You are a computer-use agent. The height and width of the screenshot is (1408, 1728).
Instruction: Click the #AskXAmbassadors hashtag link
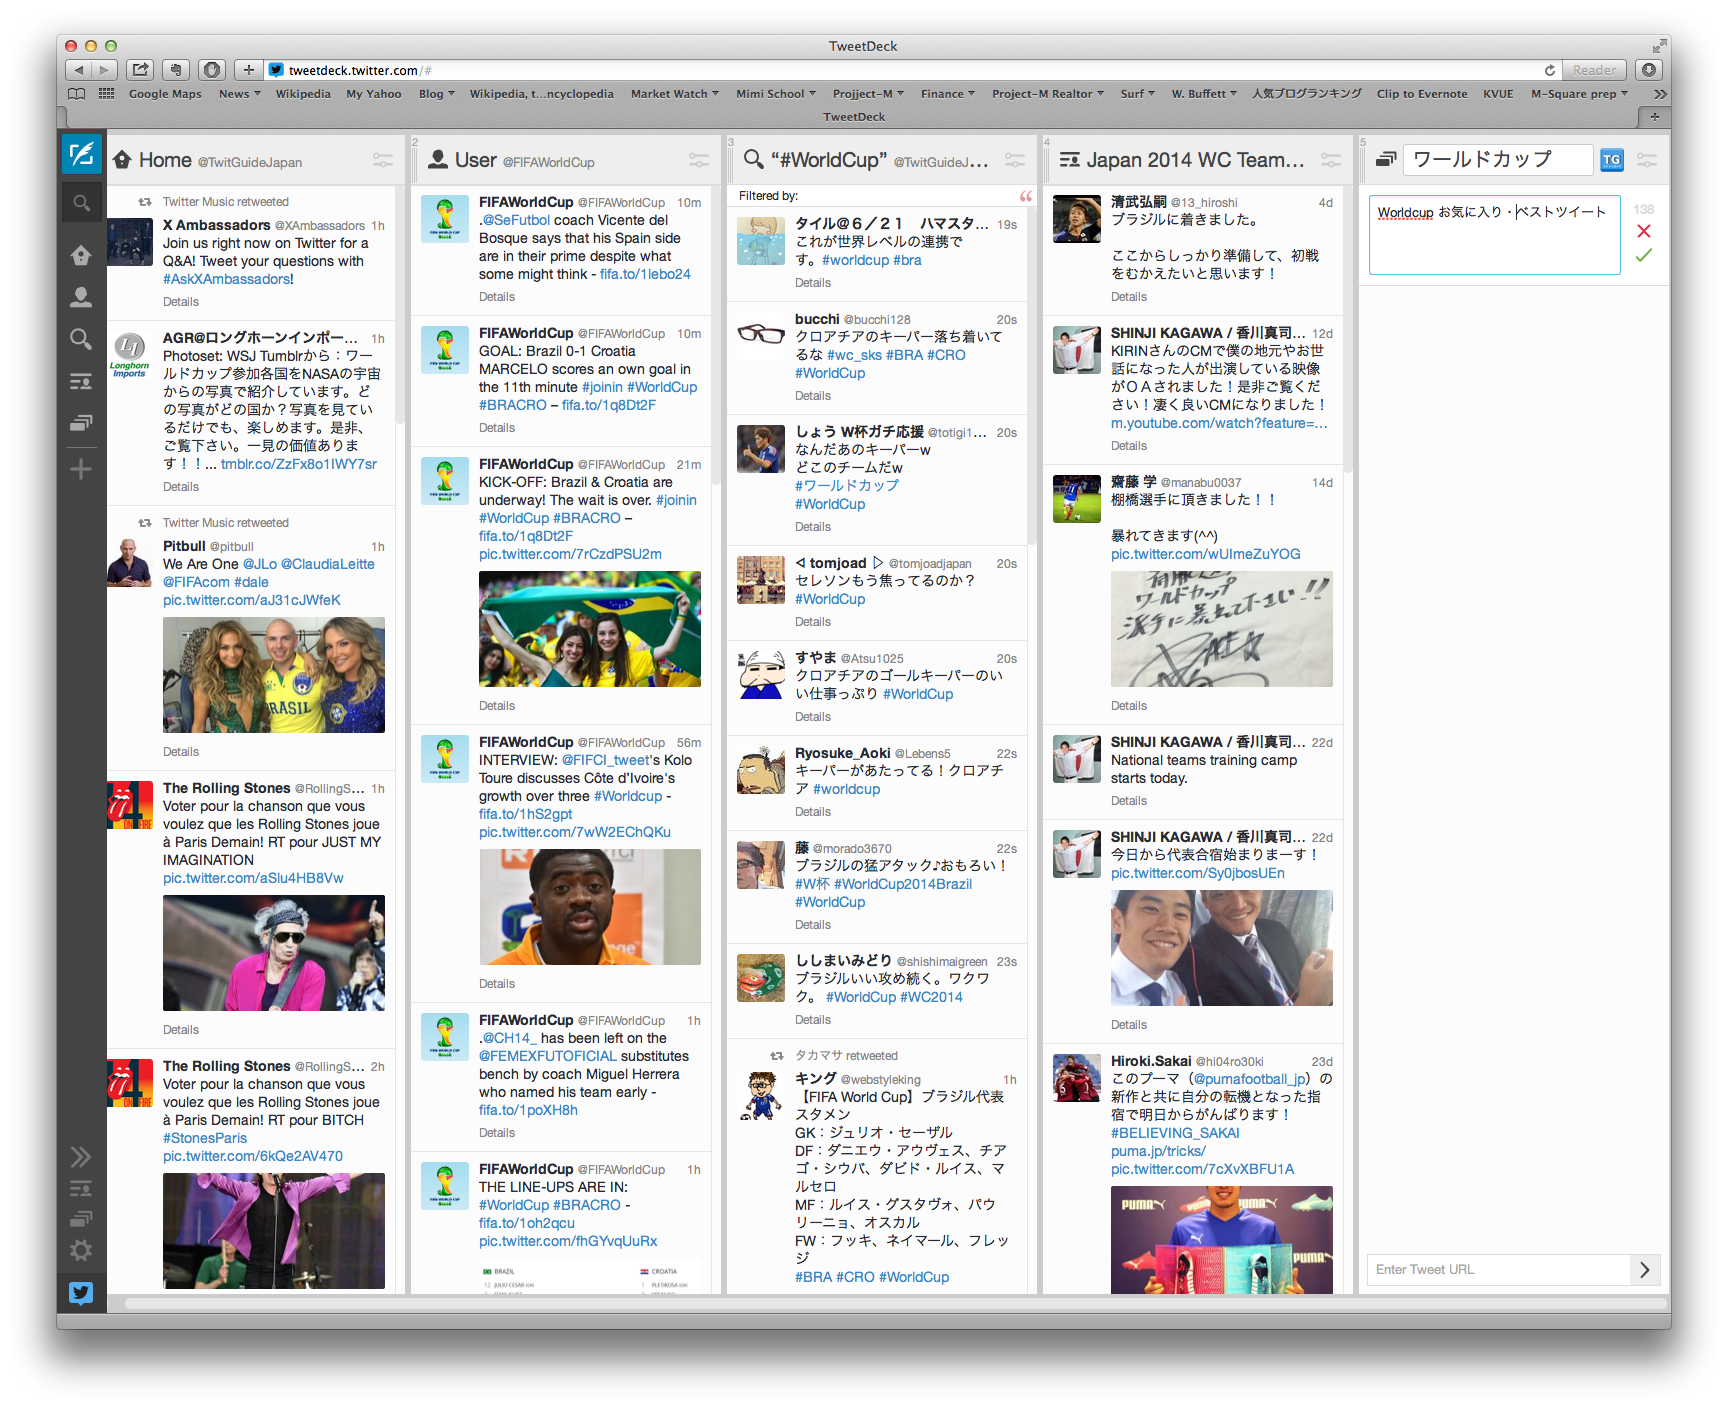coord(227,279)
